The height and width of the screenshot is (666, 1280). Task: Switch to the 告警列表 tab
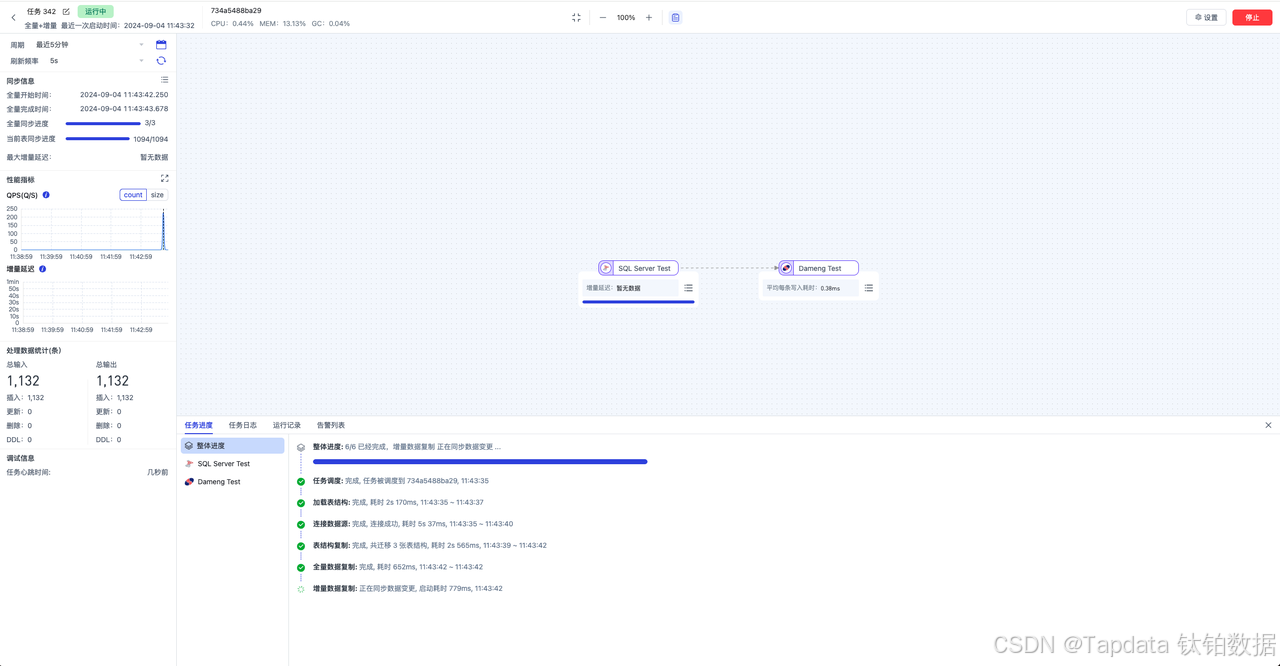(331, 425)
